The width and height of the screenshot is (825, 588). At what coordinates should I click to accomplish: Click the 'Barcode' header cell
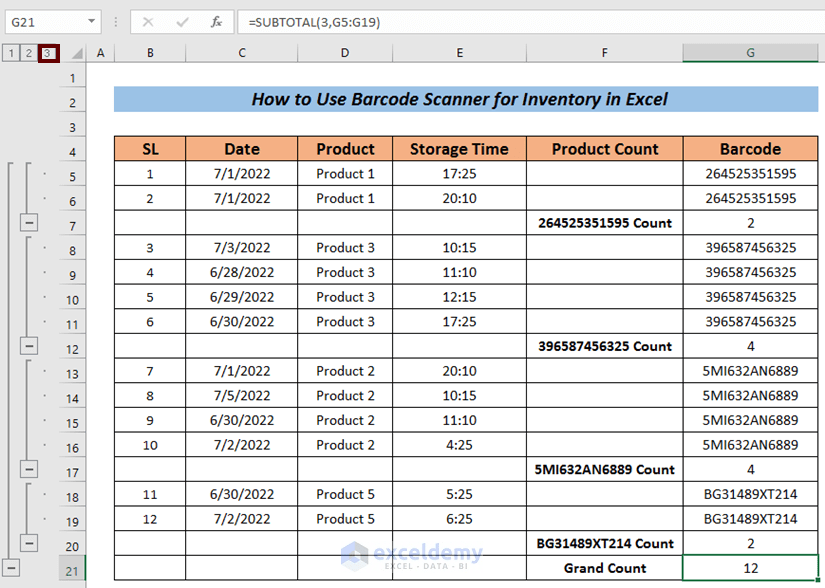point(750,149)
